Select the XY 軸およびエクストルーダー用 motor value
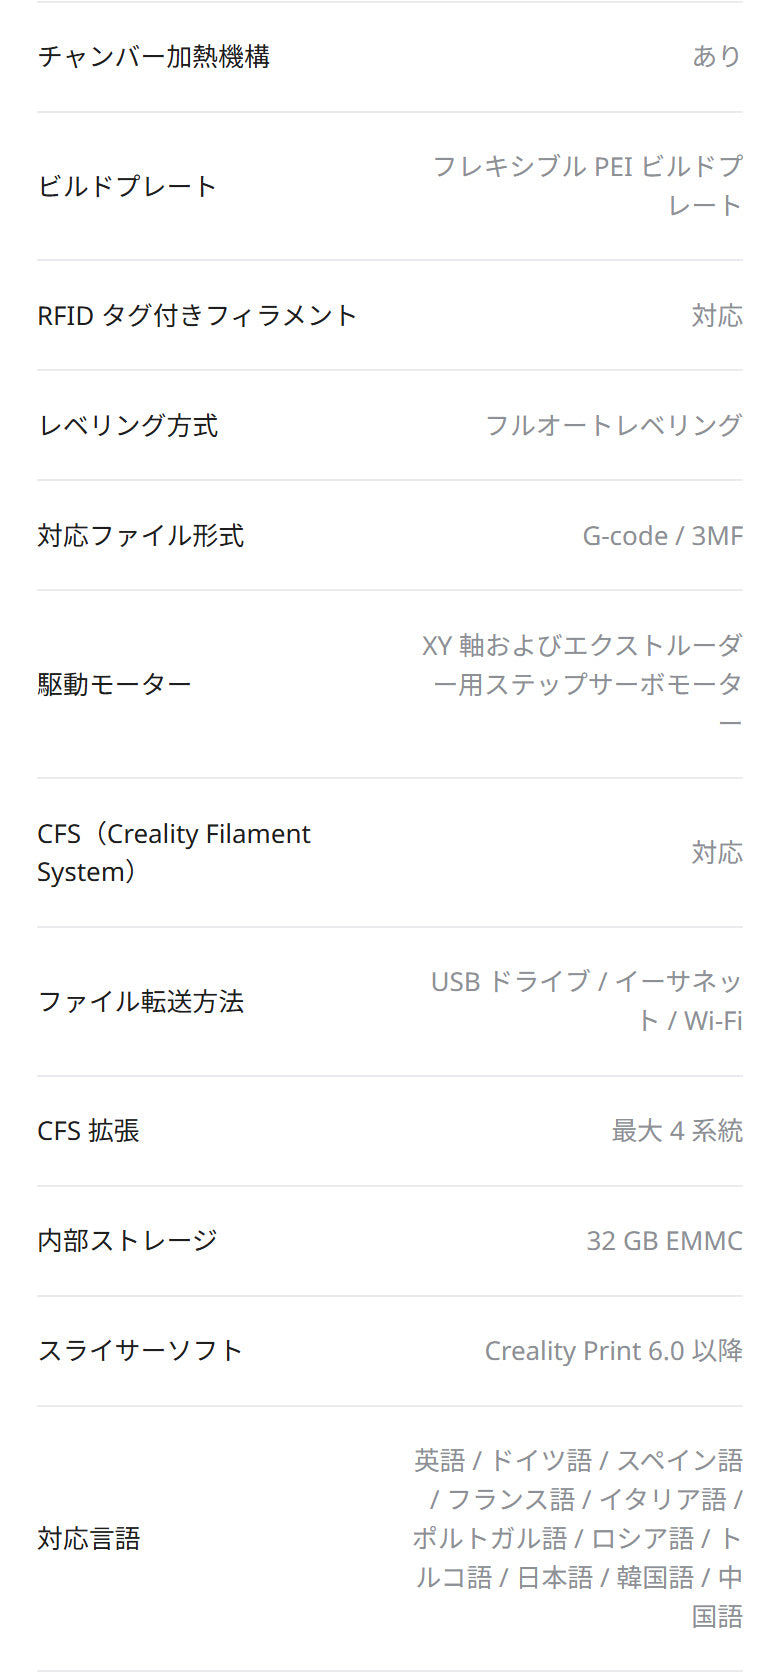This screenshot has width=780, height=1678. click(582, 684)
